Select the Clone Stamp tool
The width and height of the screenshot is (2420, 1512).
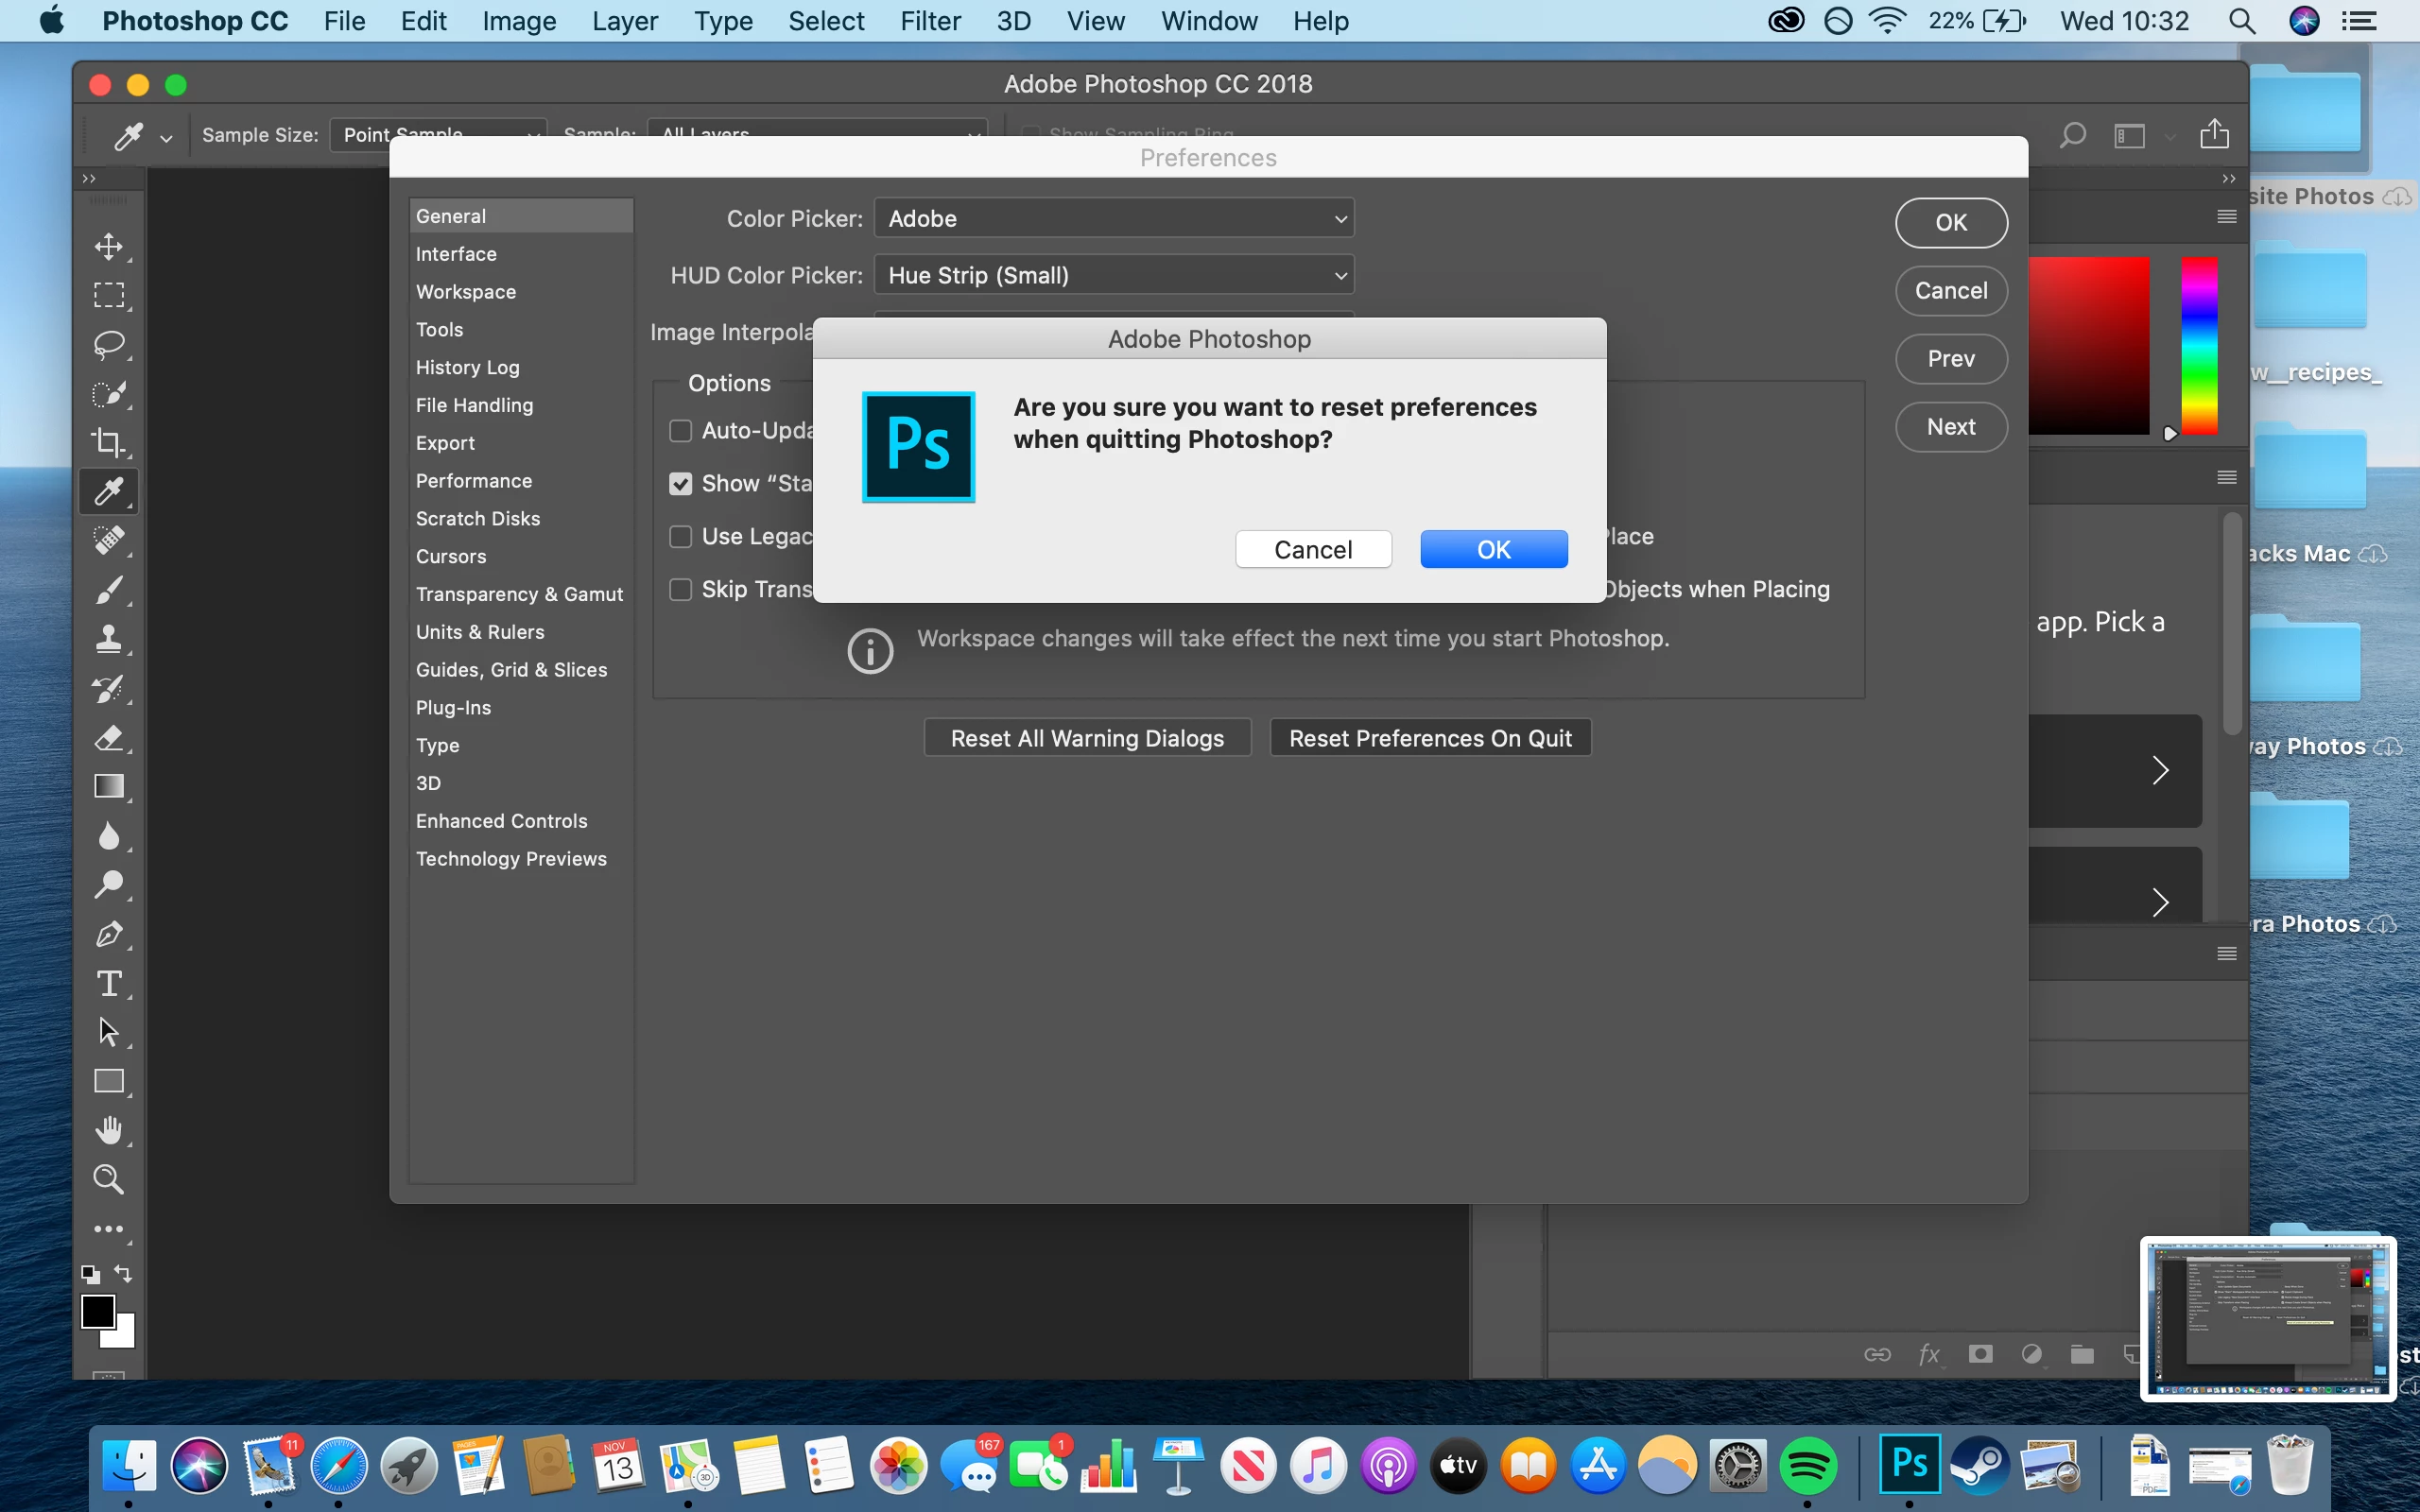[108, 639]
